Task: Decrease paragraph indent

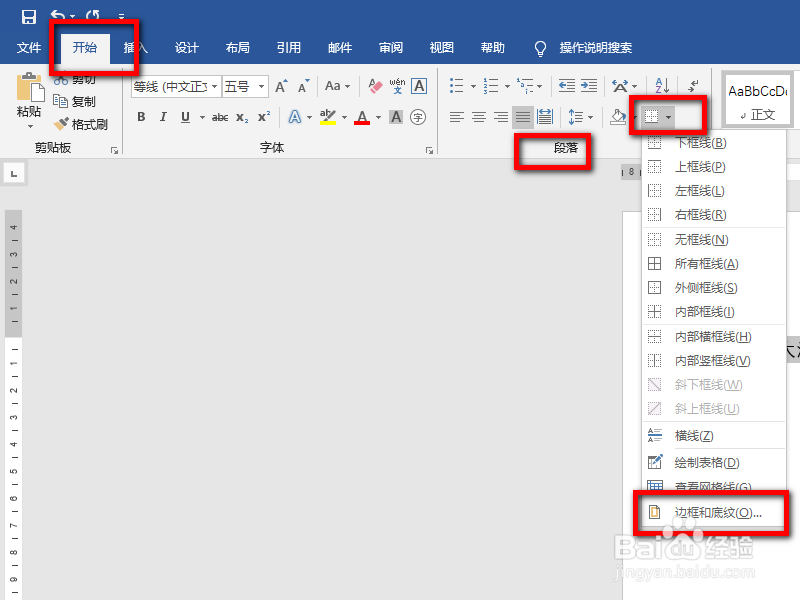Action: (566, 86)
